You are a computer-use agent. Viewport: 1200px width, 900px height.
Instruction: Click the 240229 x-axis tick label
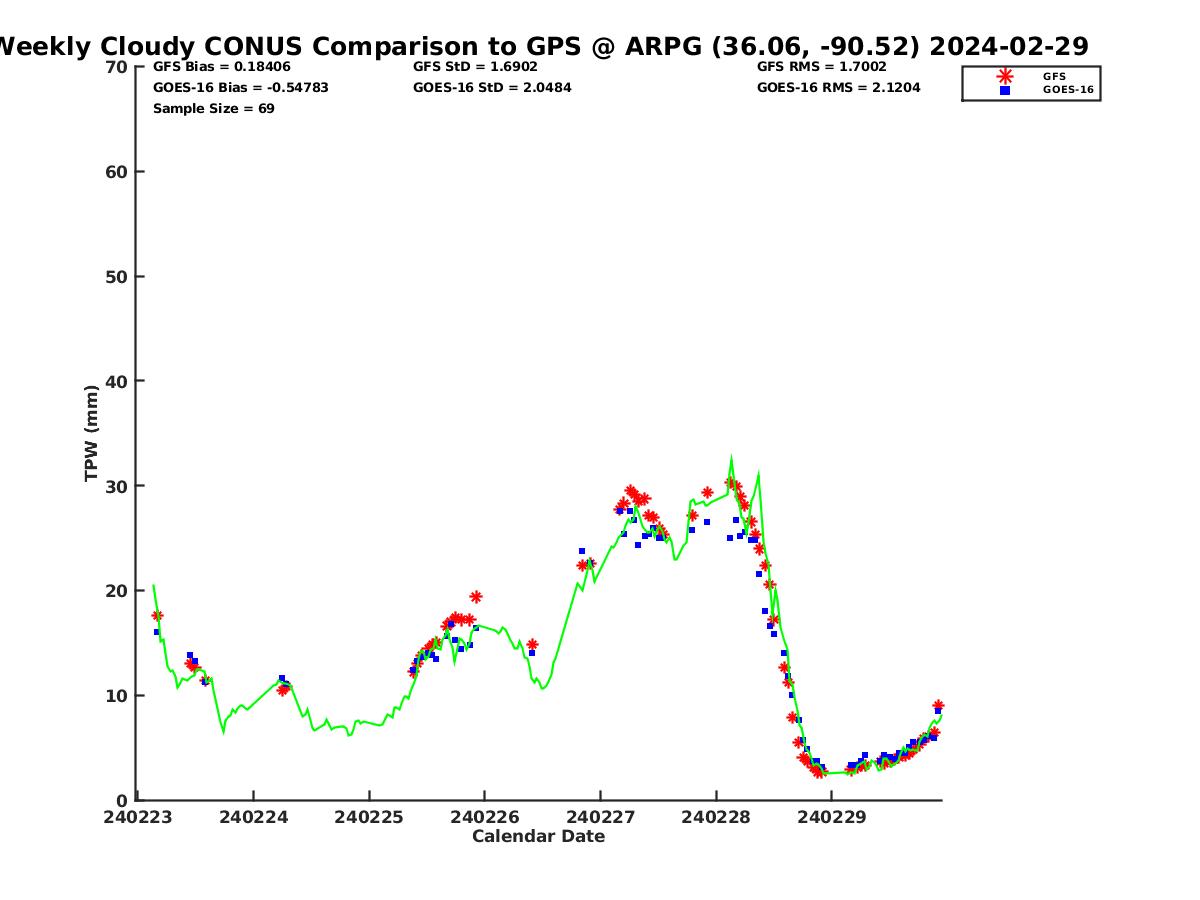[x=831, y=817]
